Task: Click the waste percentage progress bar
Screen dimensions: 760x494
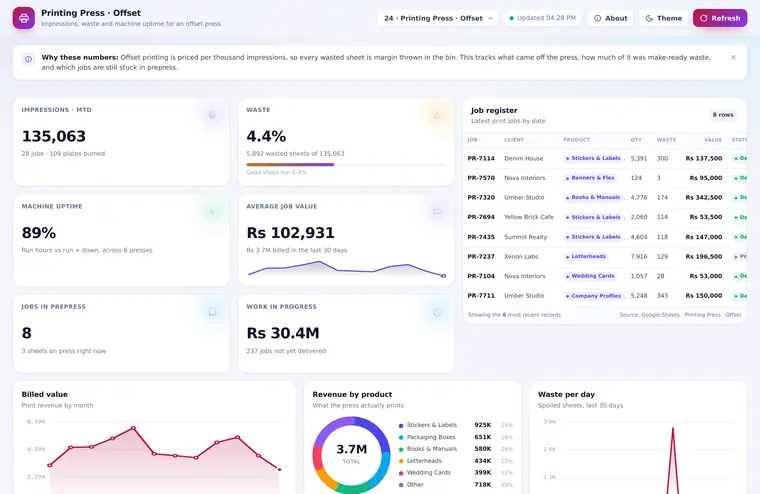Action: 346,164
